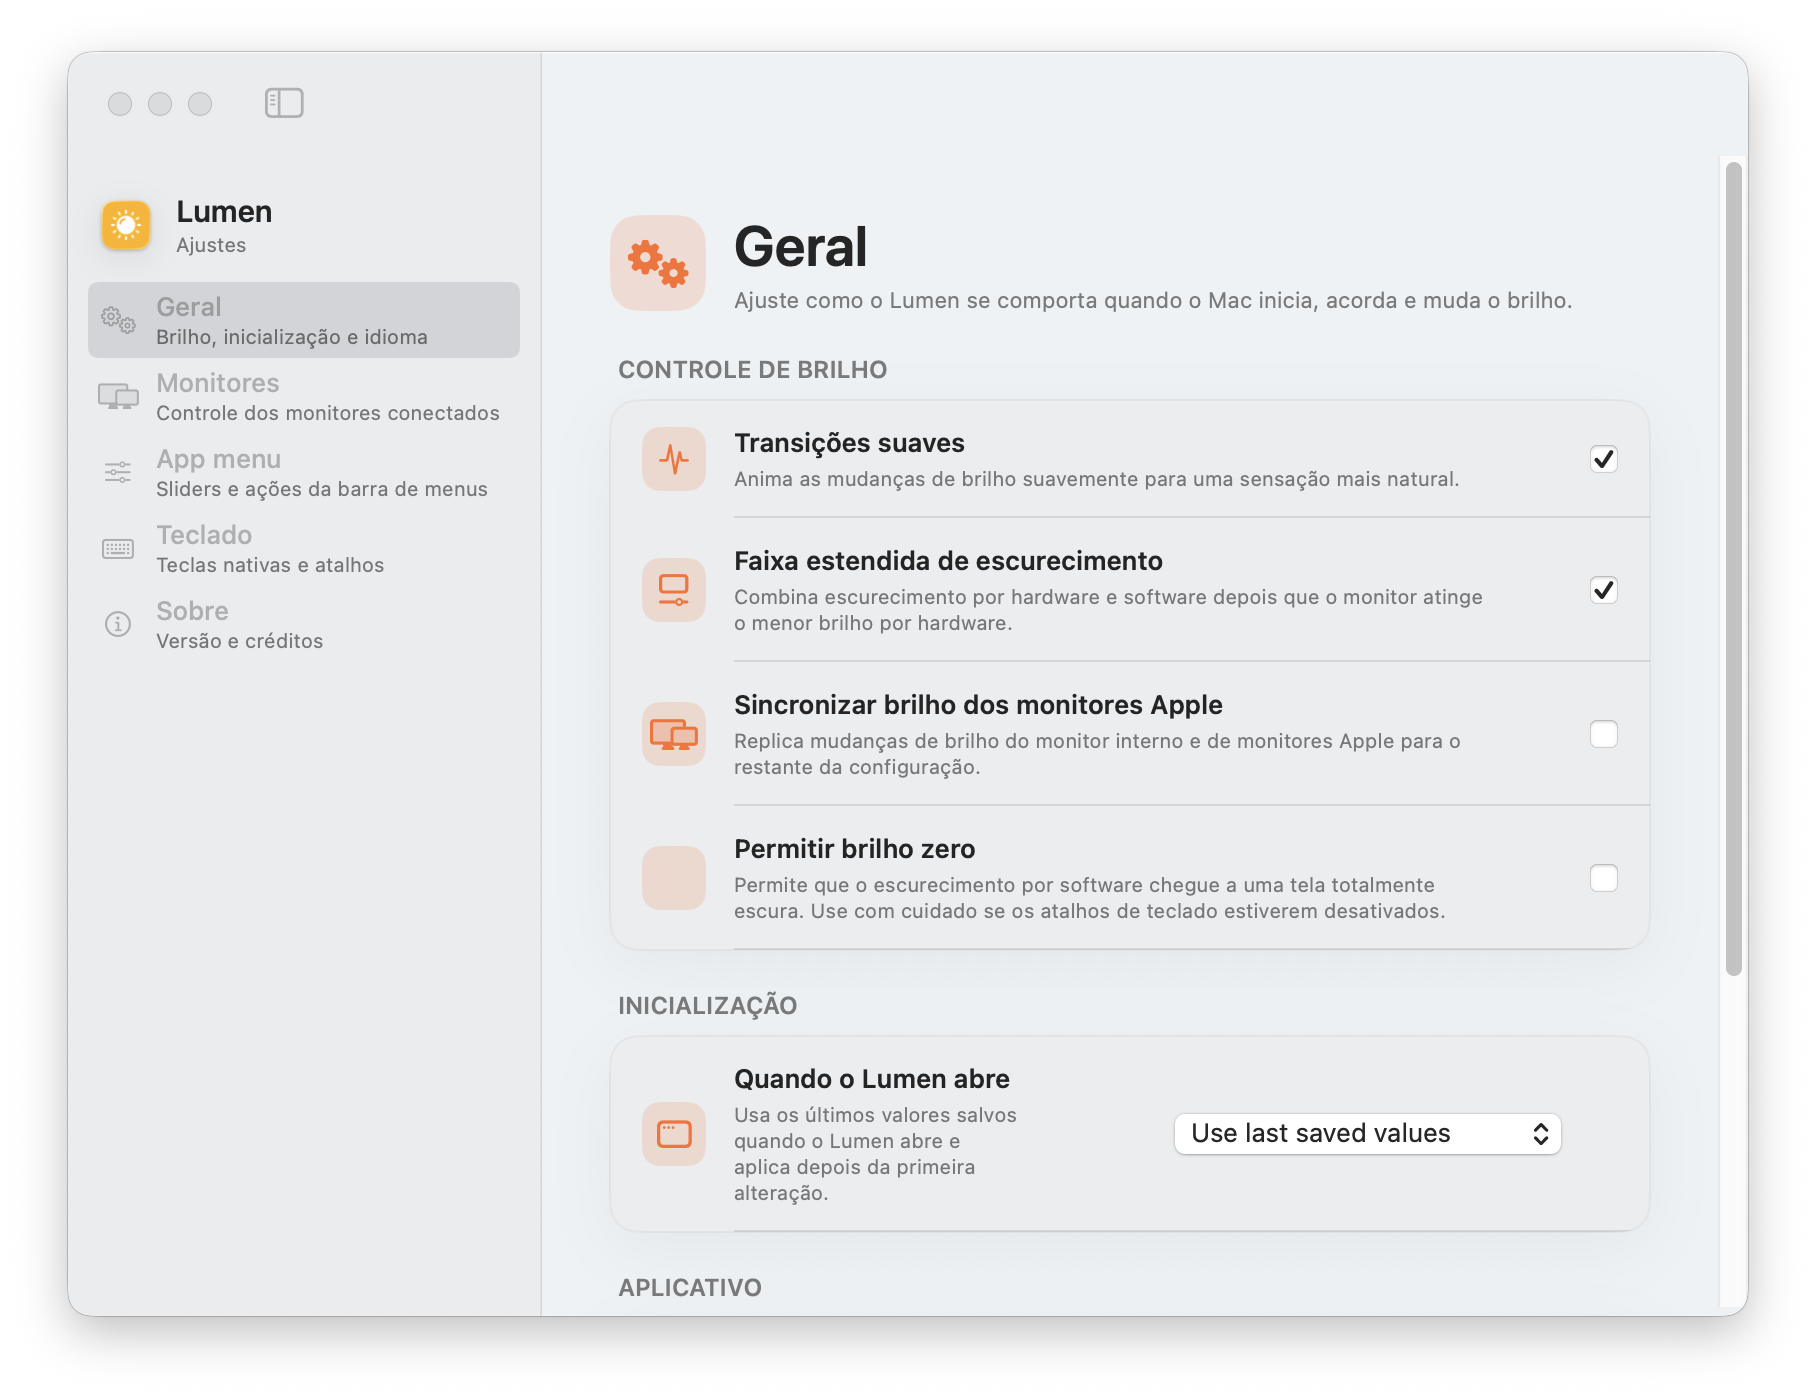Image resolution: width=1816 pixels, height=1400 pixels.
Task: Disable the Transições suaves checkbox
Action: click(x=1604, y=459)
